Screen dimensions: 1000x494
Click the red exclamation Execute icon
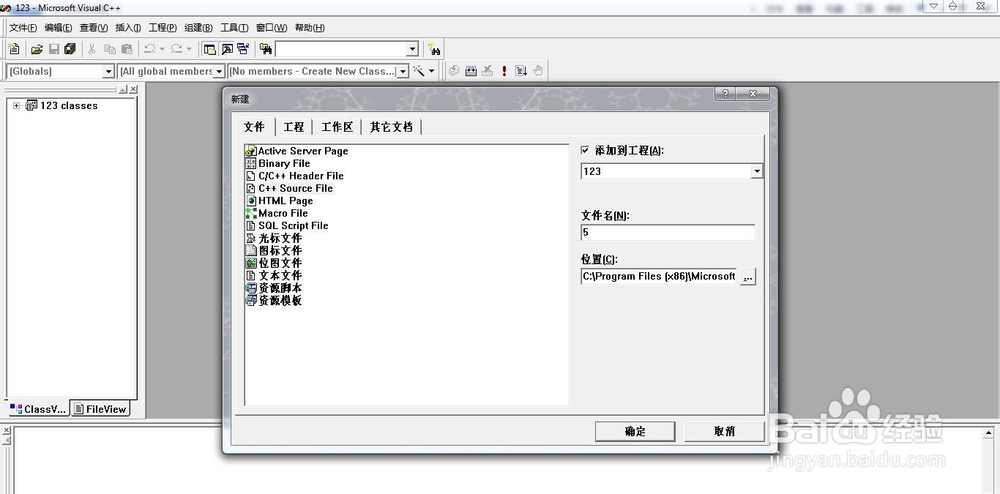[504, 71]
